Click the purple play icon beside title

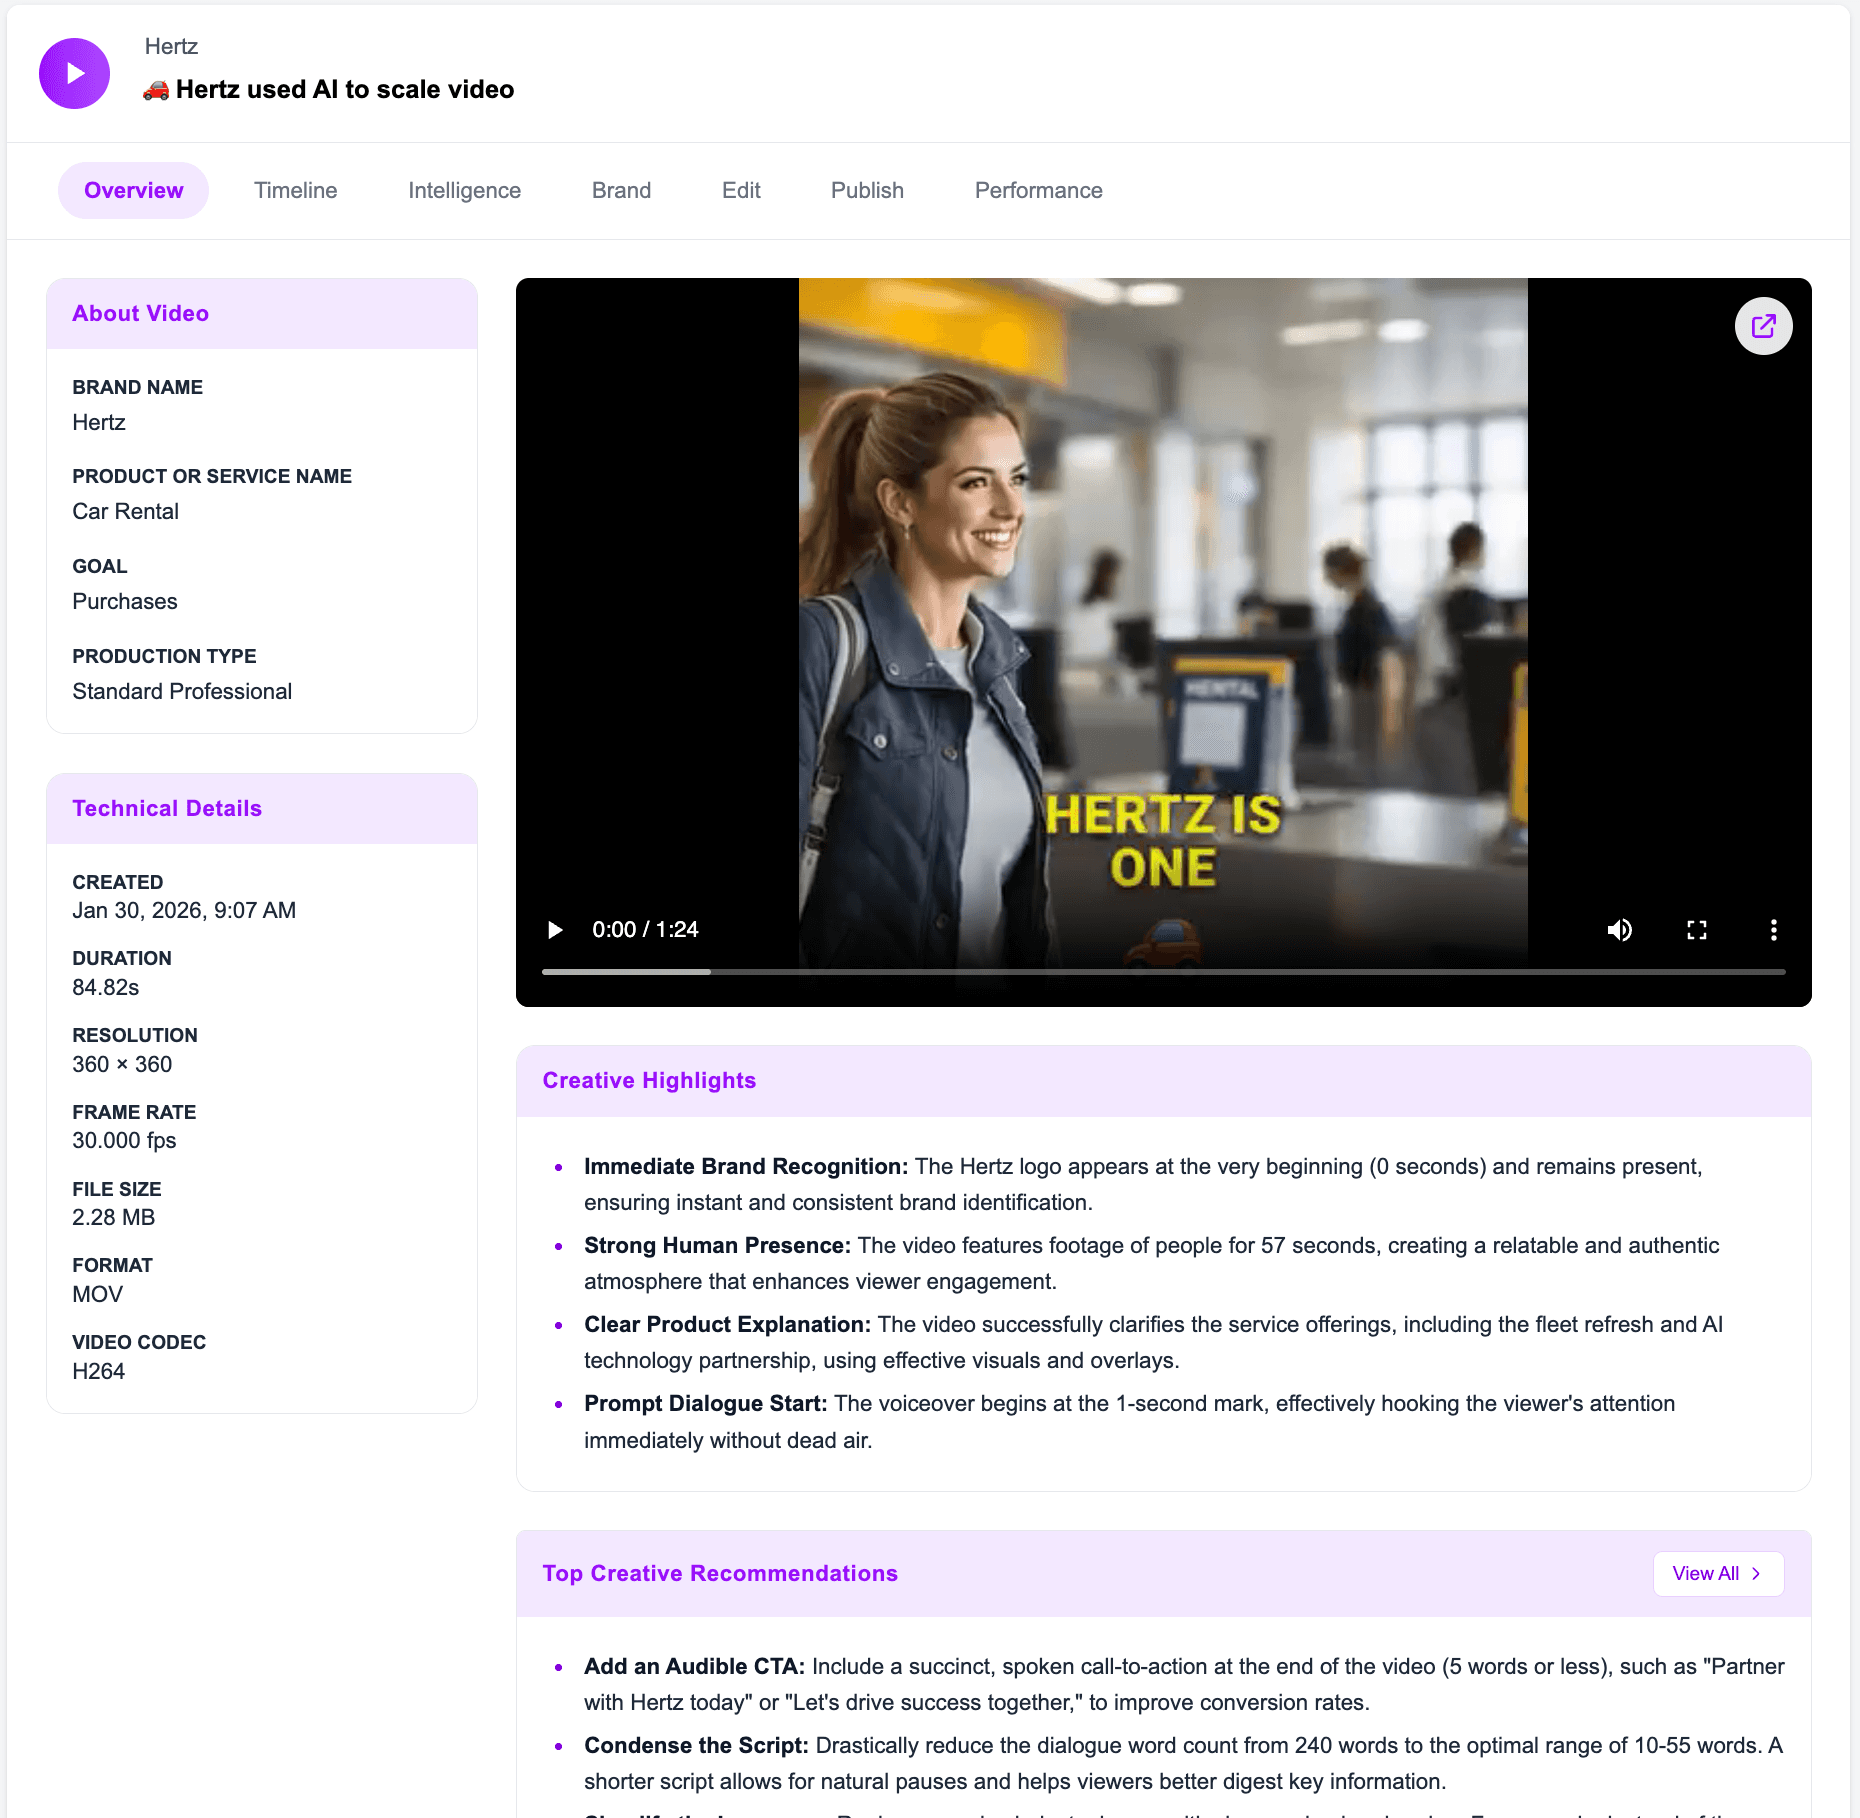(74, 74)
